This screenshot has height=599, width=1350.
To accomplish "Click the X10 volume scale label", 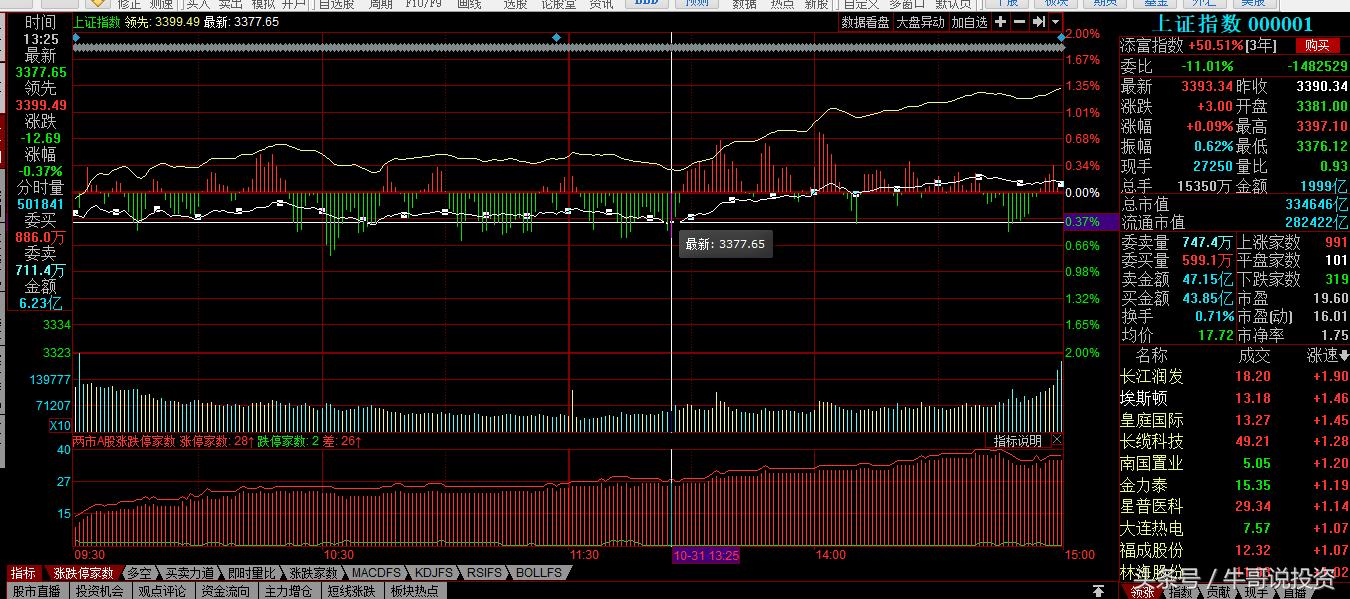I will (x=60, y=426).
